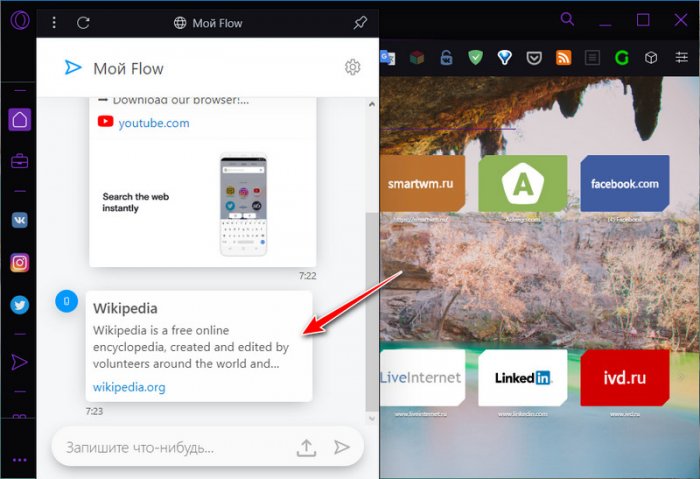Follow the wikipedia.org link

(129, 387)
